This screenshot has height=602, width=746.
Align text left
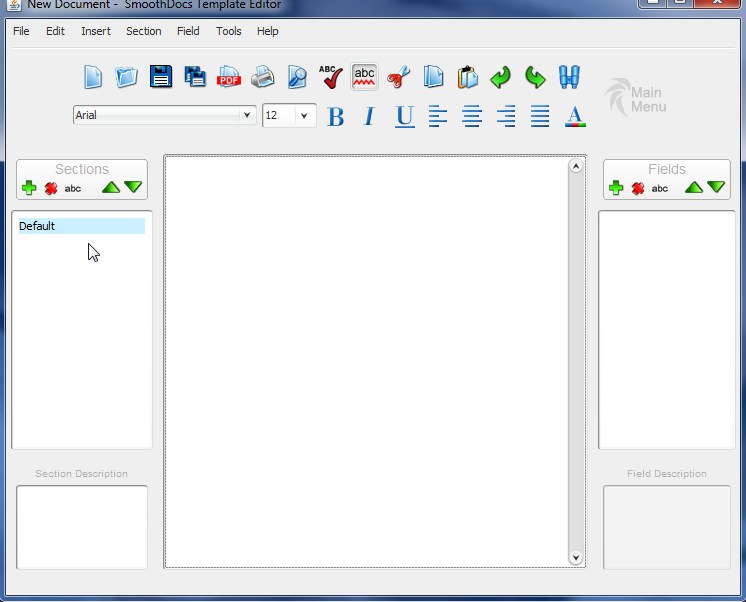438,116
